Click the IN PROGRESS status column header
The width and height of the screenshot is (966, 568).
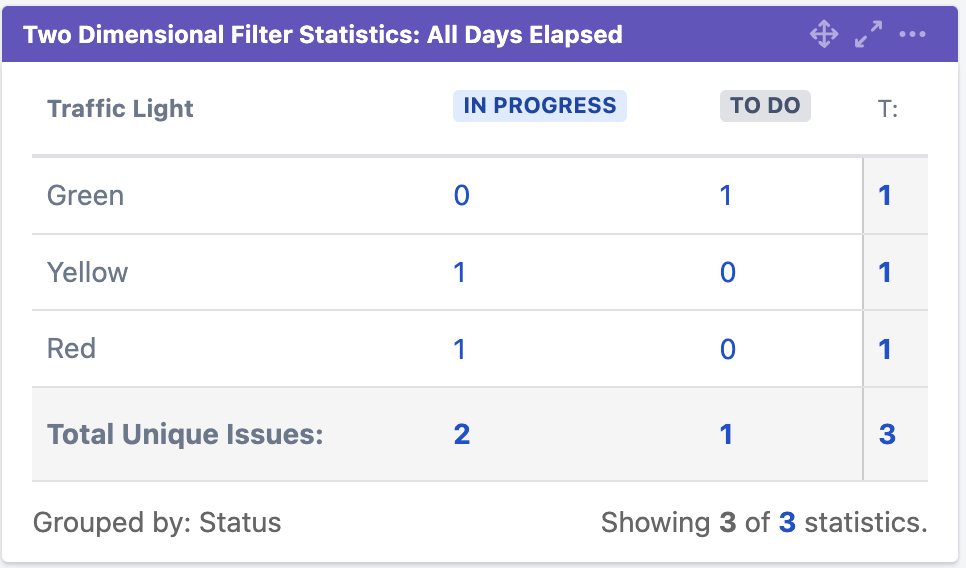point(540,106)
